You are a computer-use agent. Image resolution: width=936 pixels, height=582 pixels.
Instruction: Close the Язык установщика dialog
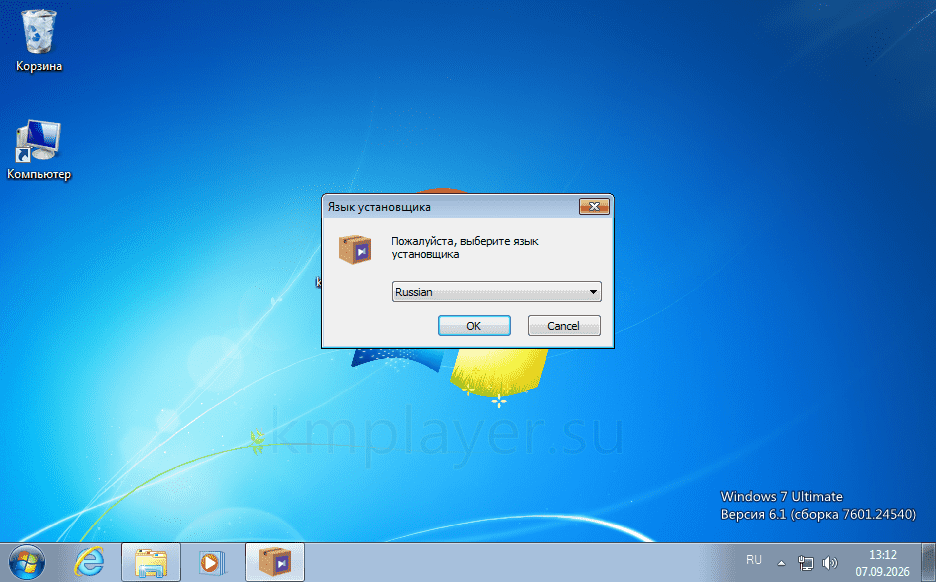pyautogui.click(x=594, y=207)
